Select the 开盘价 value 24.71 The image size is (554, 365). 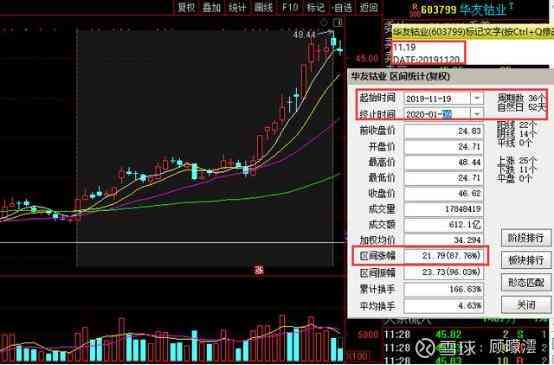443,146
